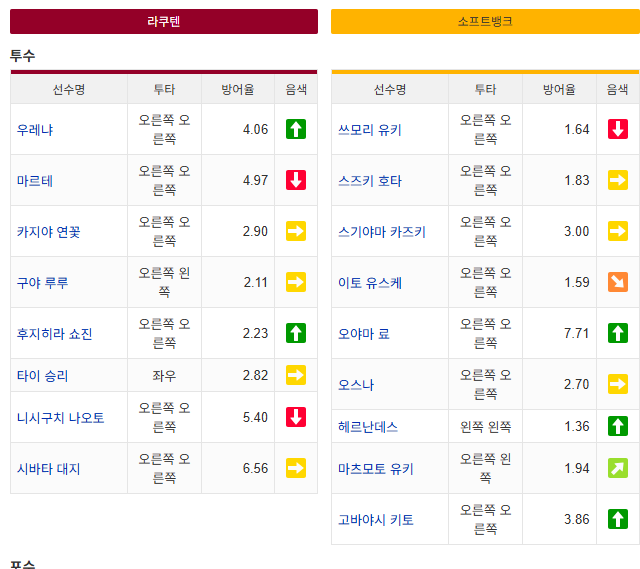Image resolution: width=640 pixels, height=569 pixels.
Task: Open the 오야마 료 player link
Action: coord(364,334)
